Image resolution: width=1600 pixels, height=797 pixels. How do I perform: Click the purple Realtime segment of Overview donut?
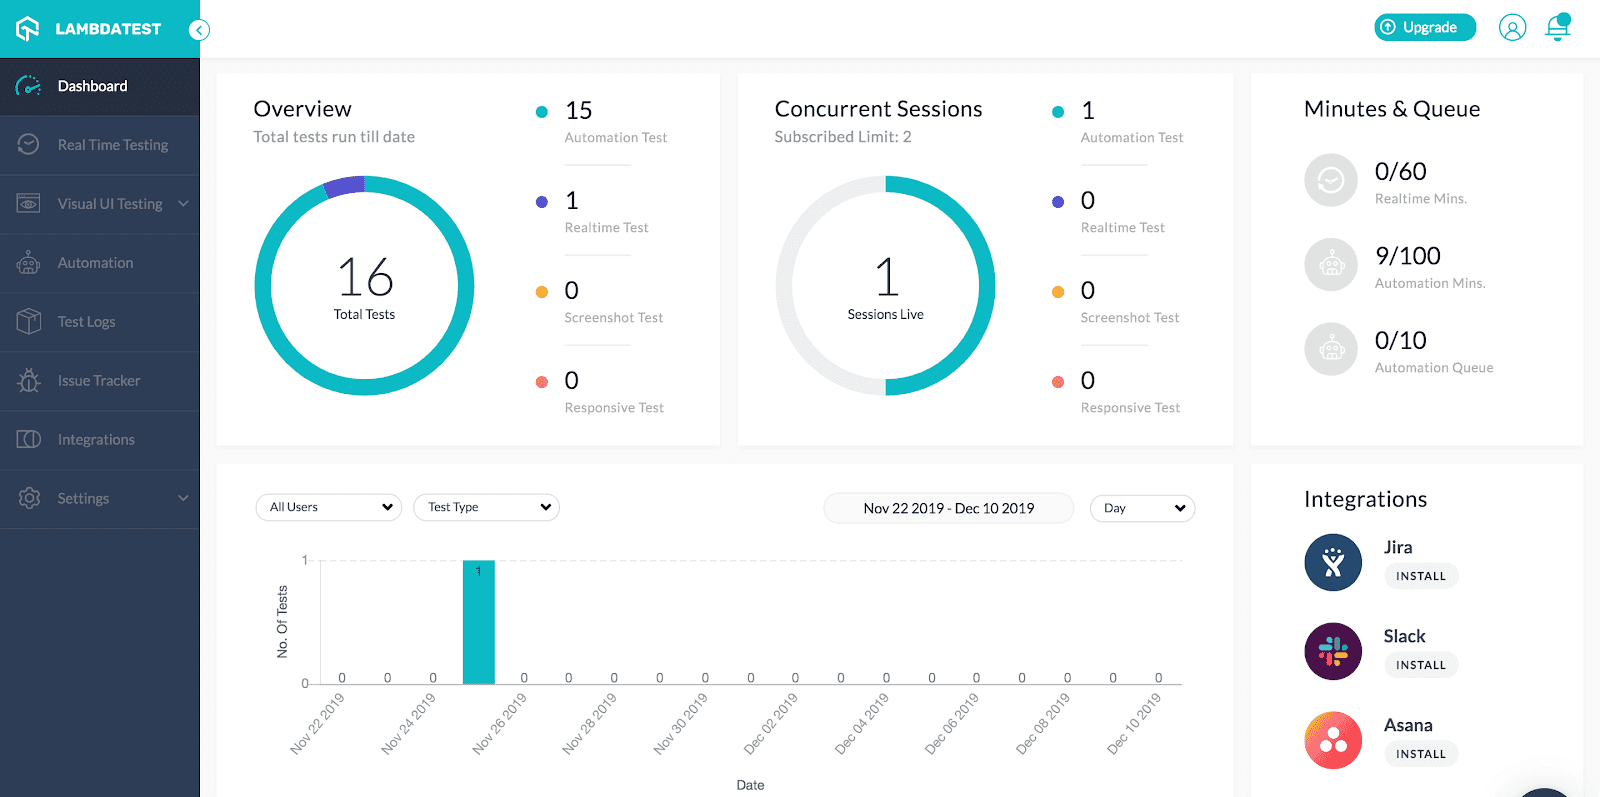(345, 186)
